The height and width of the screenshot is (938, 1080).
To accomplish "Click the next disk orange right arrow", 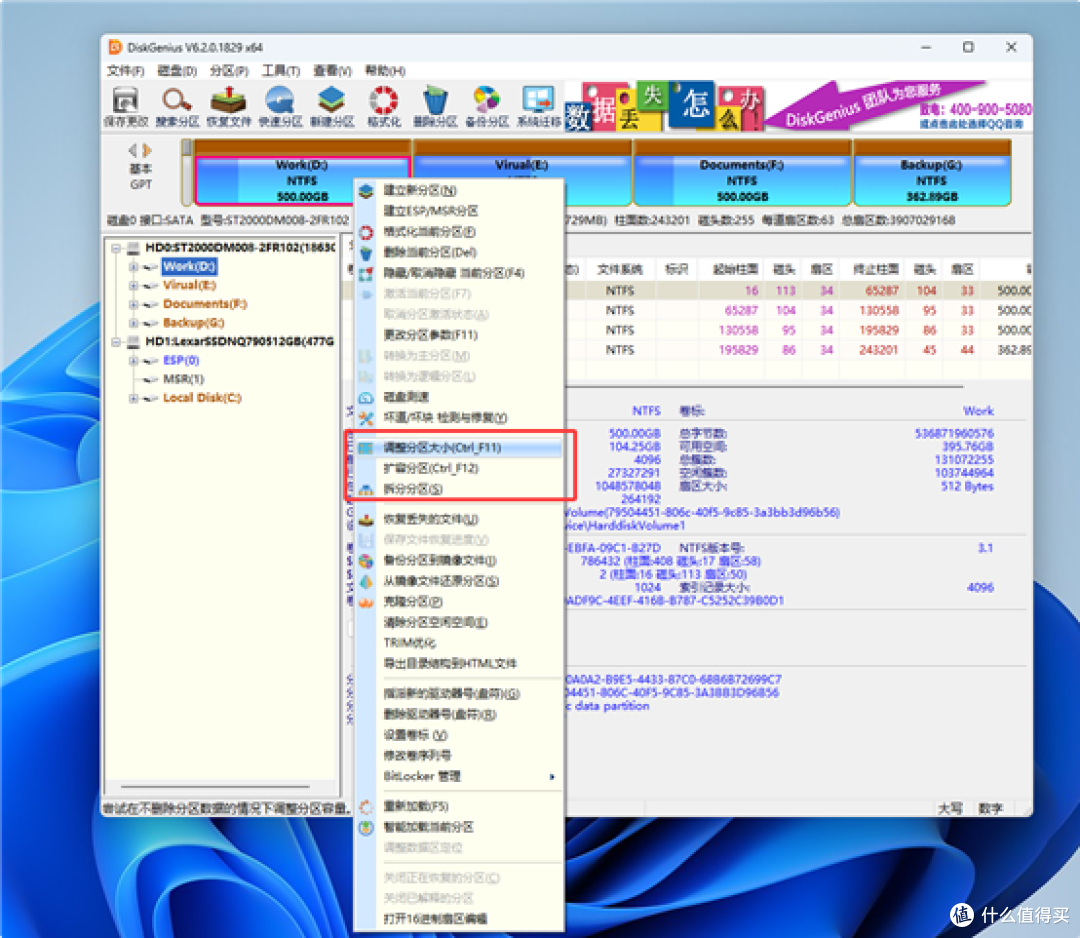I will [147, 150].
